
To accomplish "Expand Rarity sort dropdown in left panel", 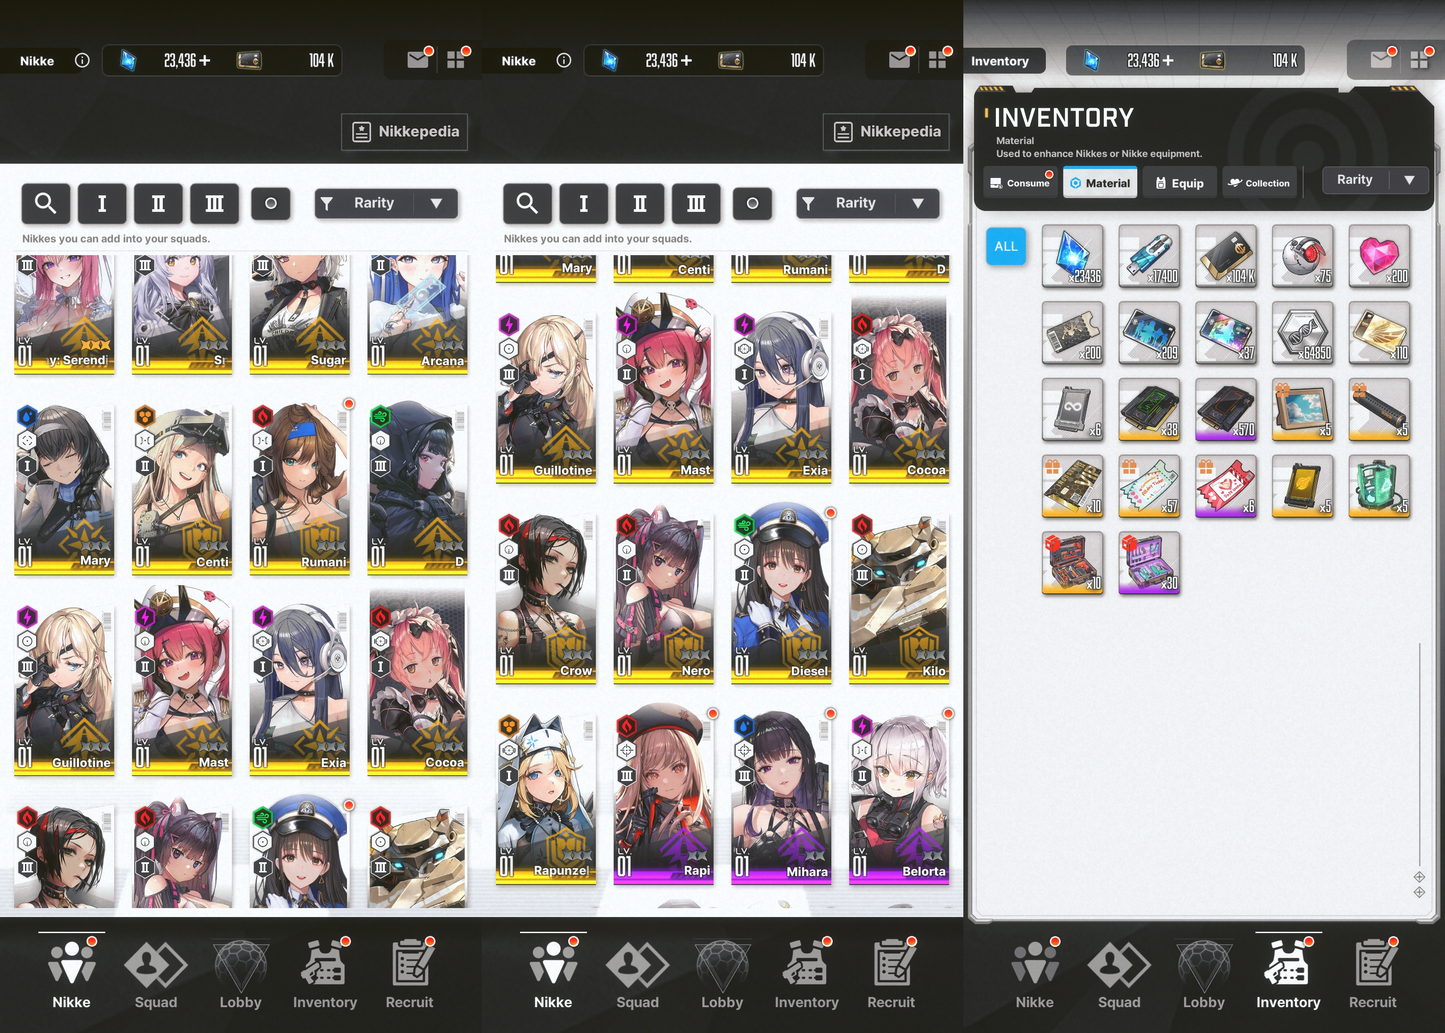I will [x=386, y=203].
